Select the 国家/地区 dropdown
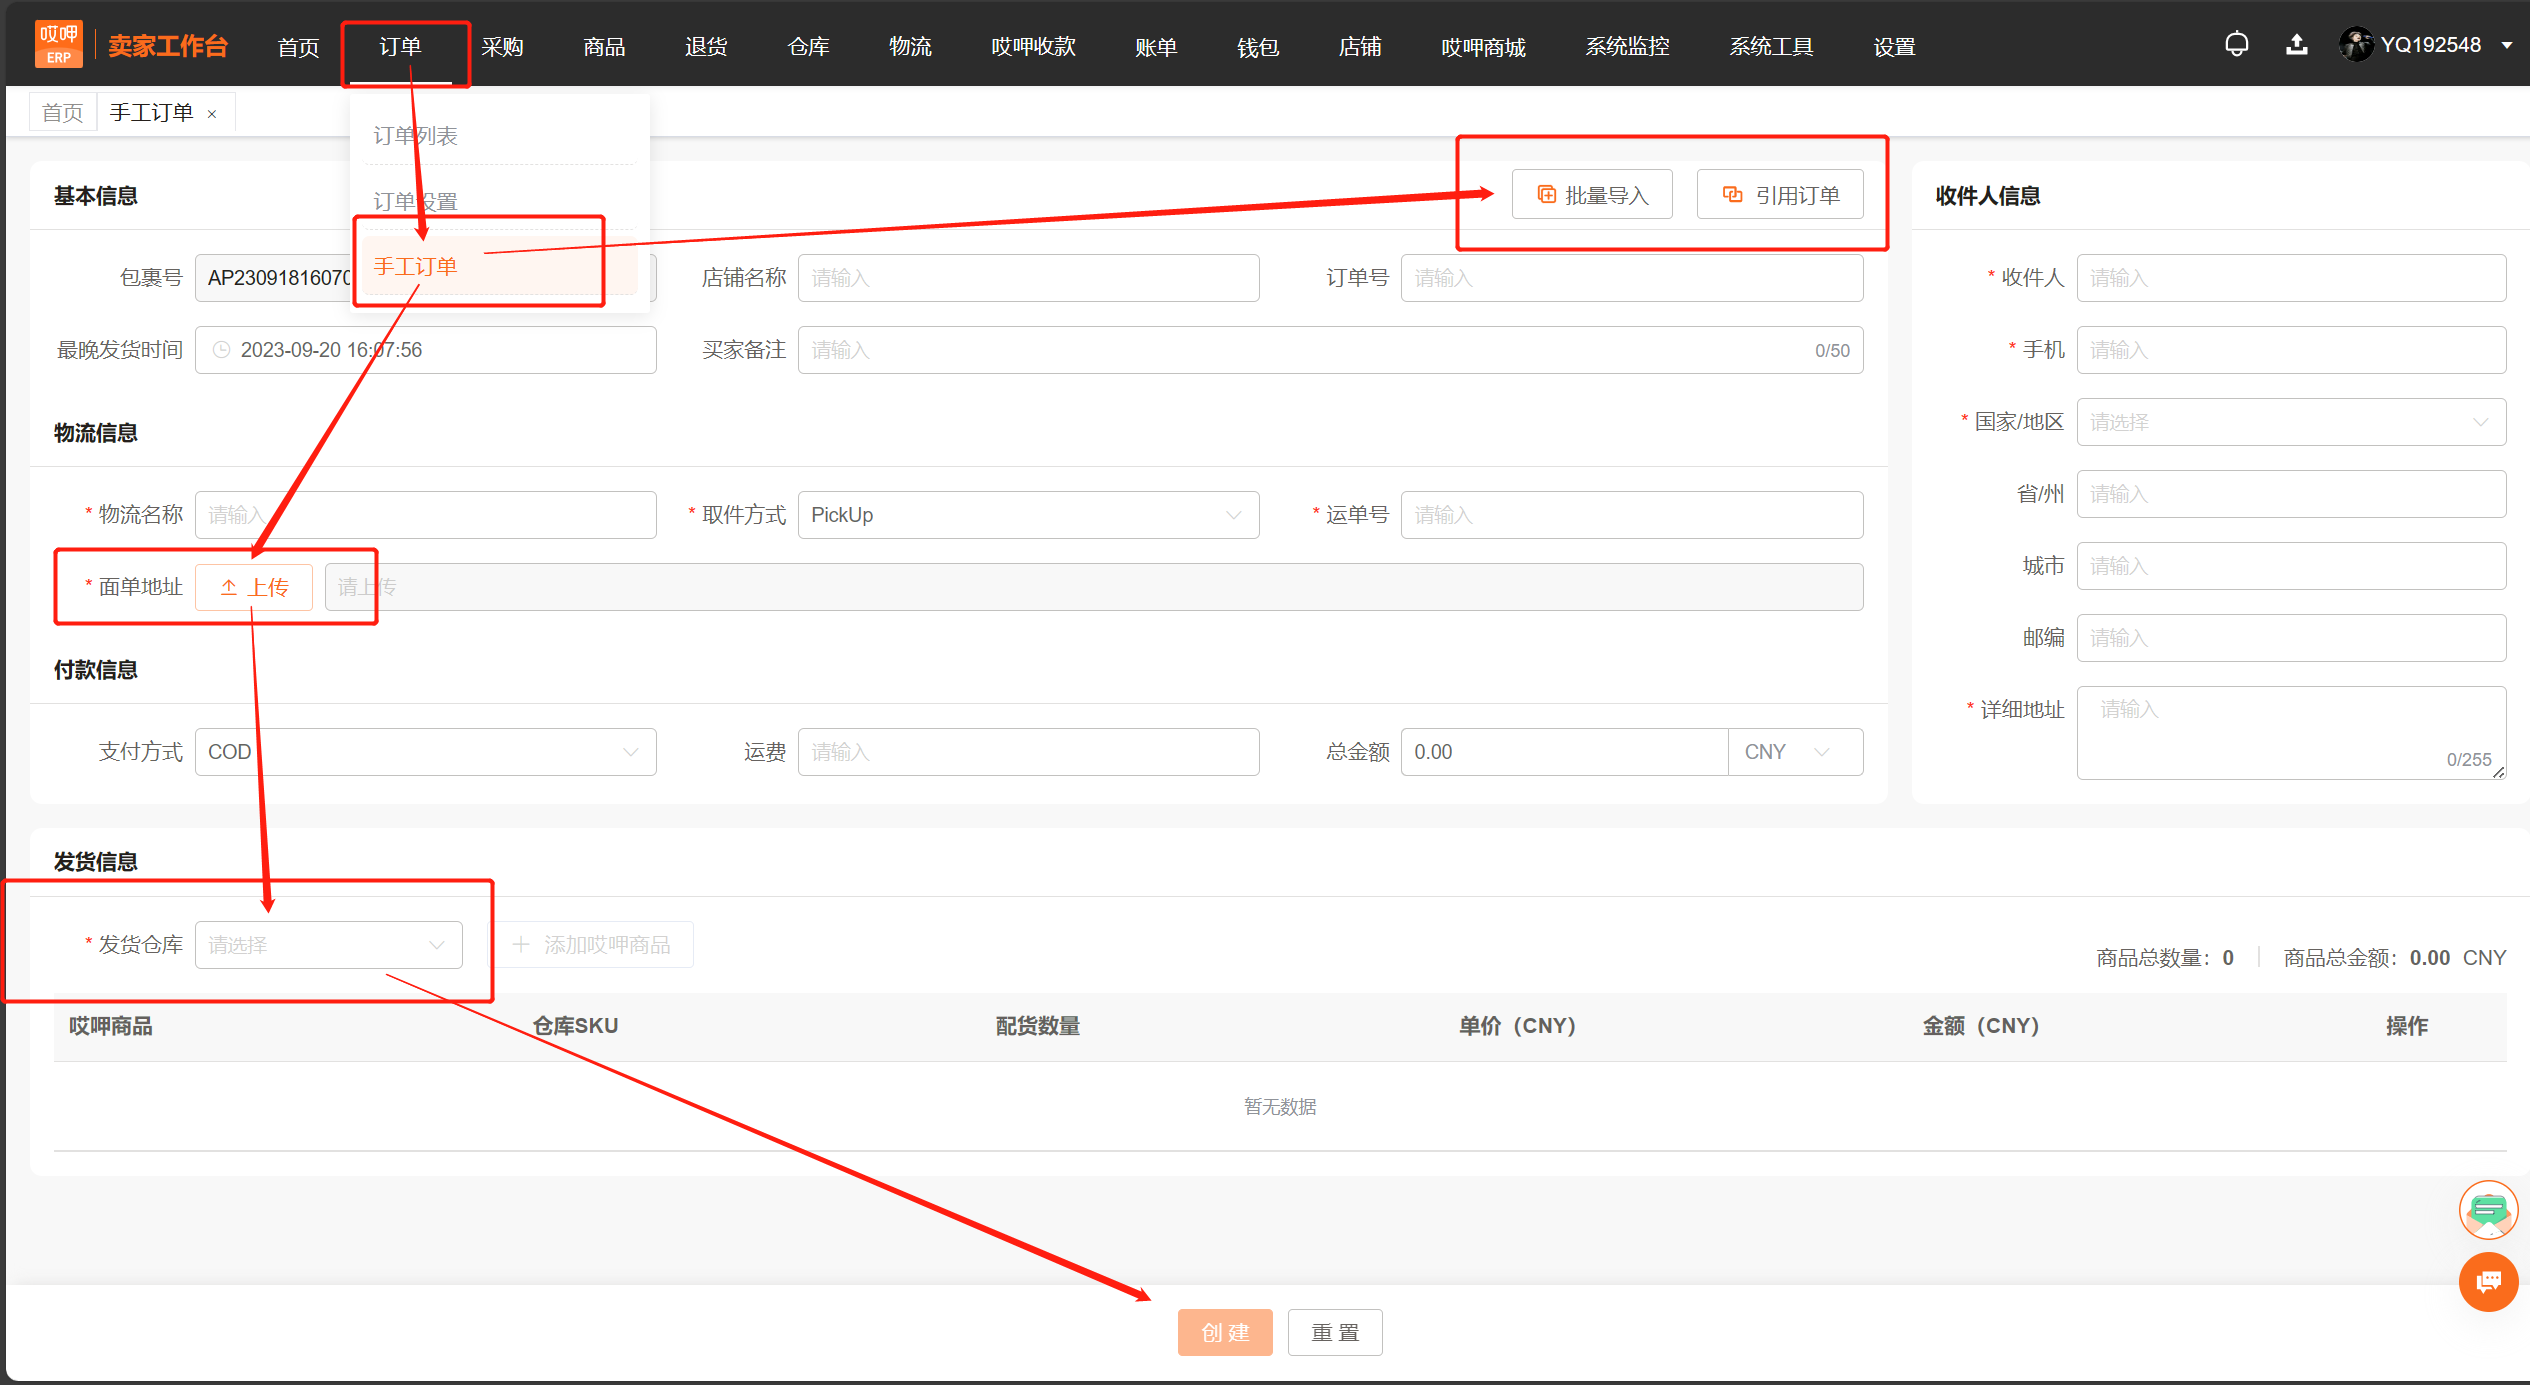2530x1385 pixels. click(2291, 422)
